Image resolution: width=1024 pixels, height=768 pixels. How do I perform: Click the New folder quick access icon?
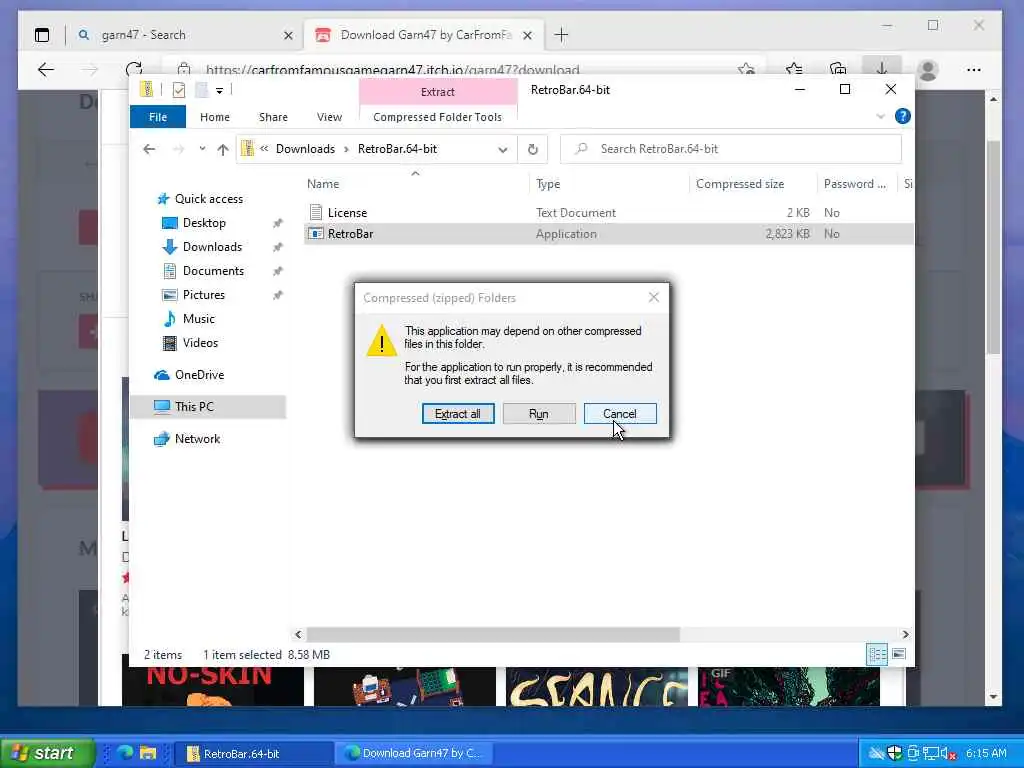click(x=201, y=89)
